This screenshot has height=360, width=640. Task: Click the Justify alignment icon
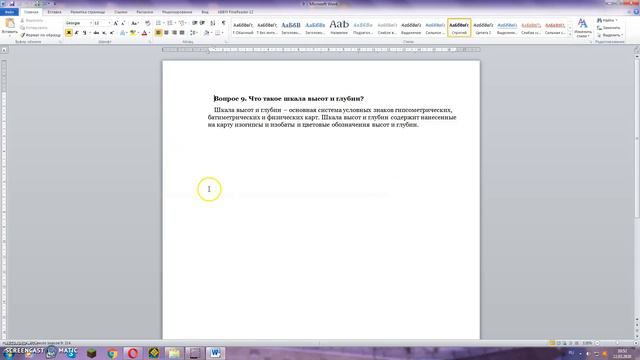(x=182, y=33)
